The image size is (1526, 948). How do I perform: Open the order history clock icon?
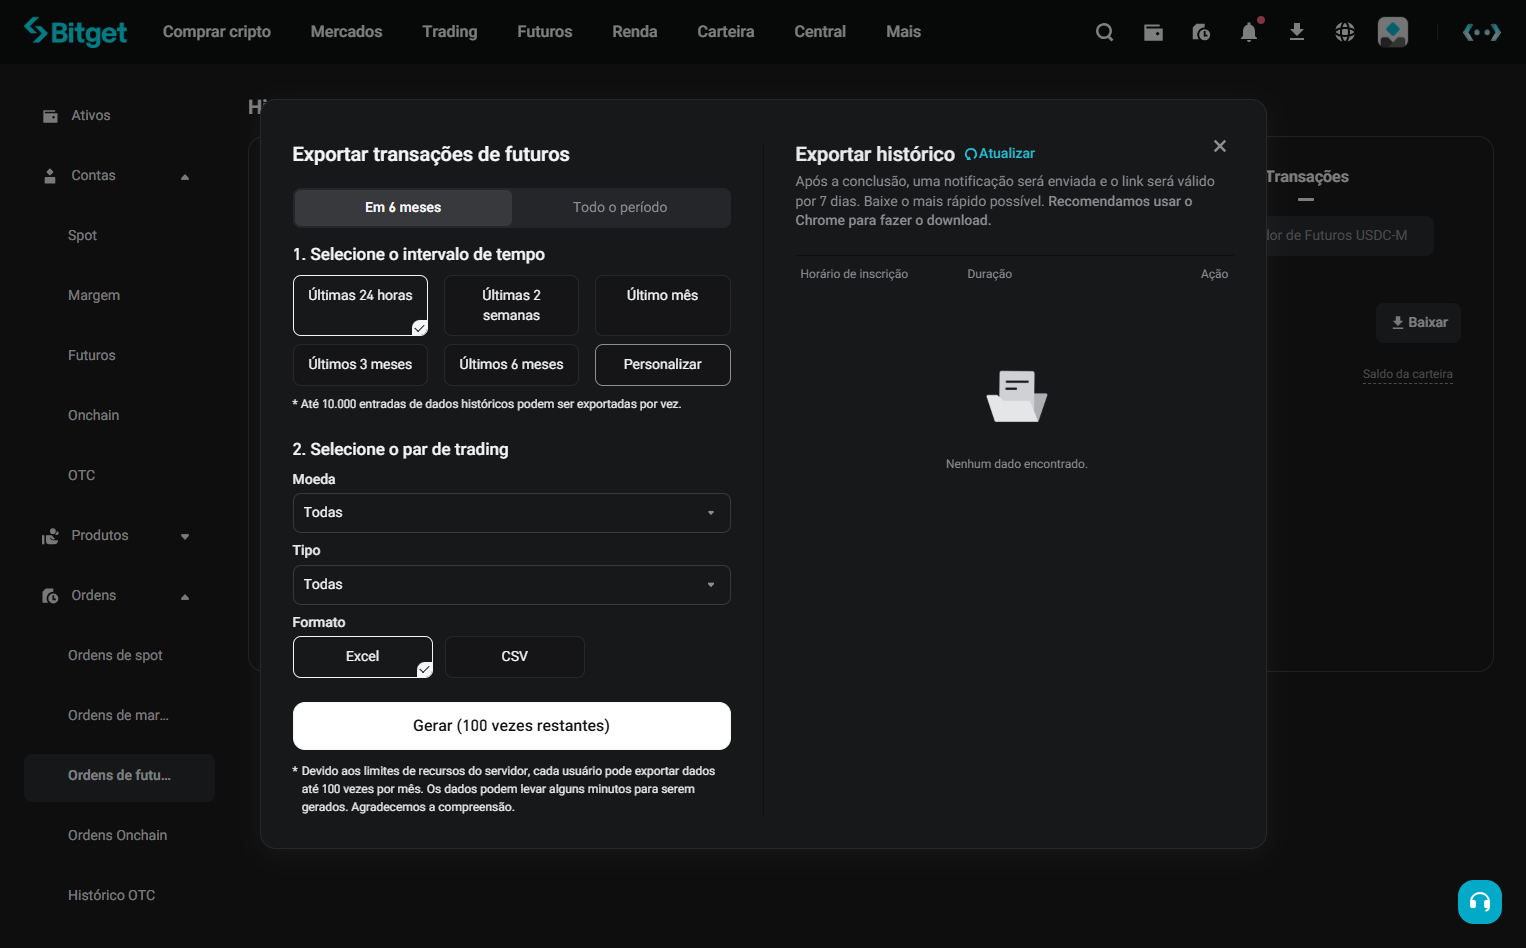(x=1201, y=32)
